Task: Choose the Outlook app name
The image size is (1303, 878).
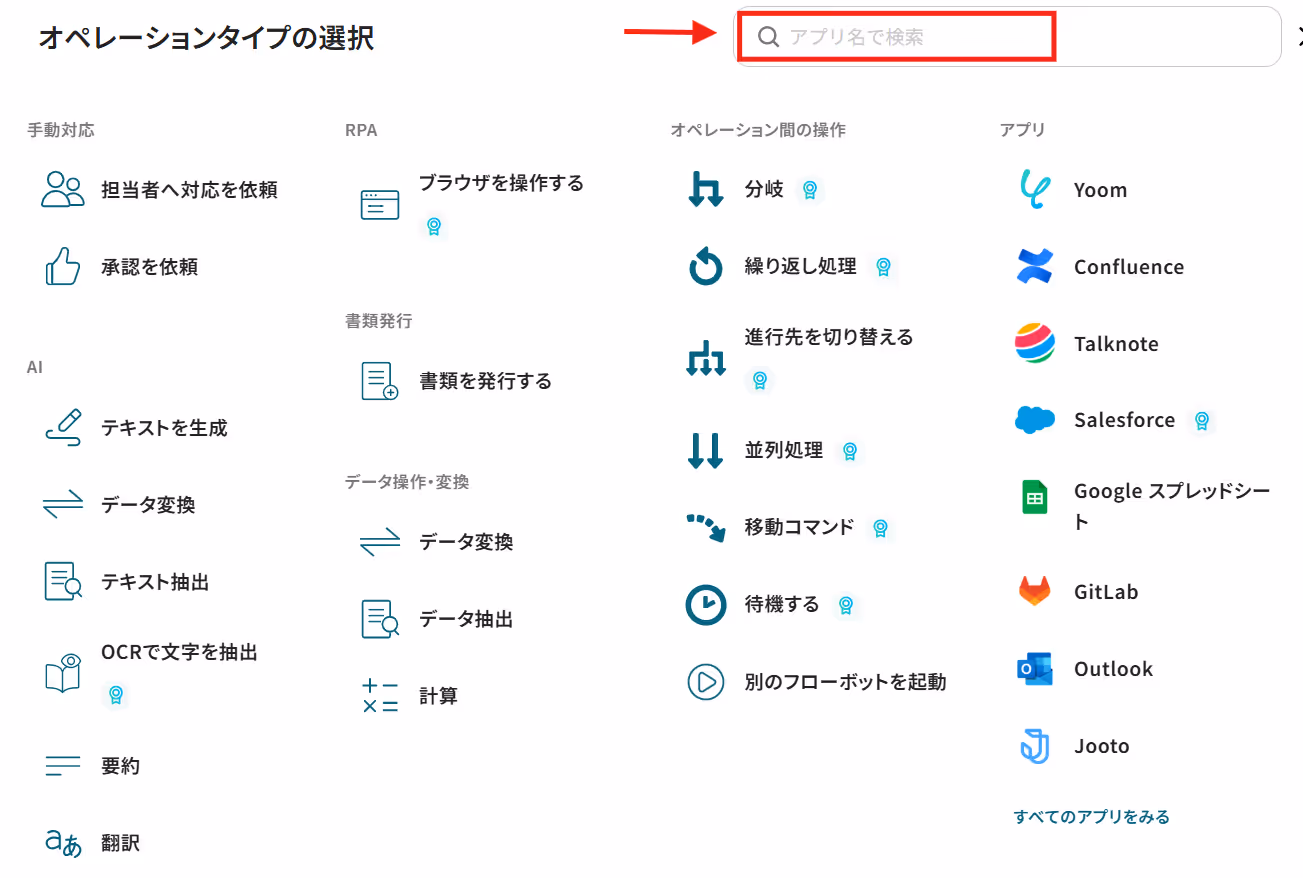Action: click(1113, 669)
